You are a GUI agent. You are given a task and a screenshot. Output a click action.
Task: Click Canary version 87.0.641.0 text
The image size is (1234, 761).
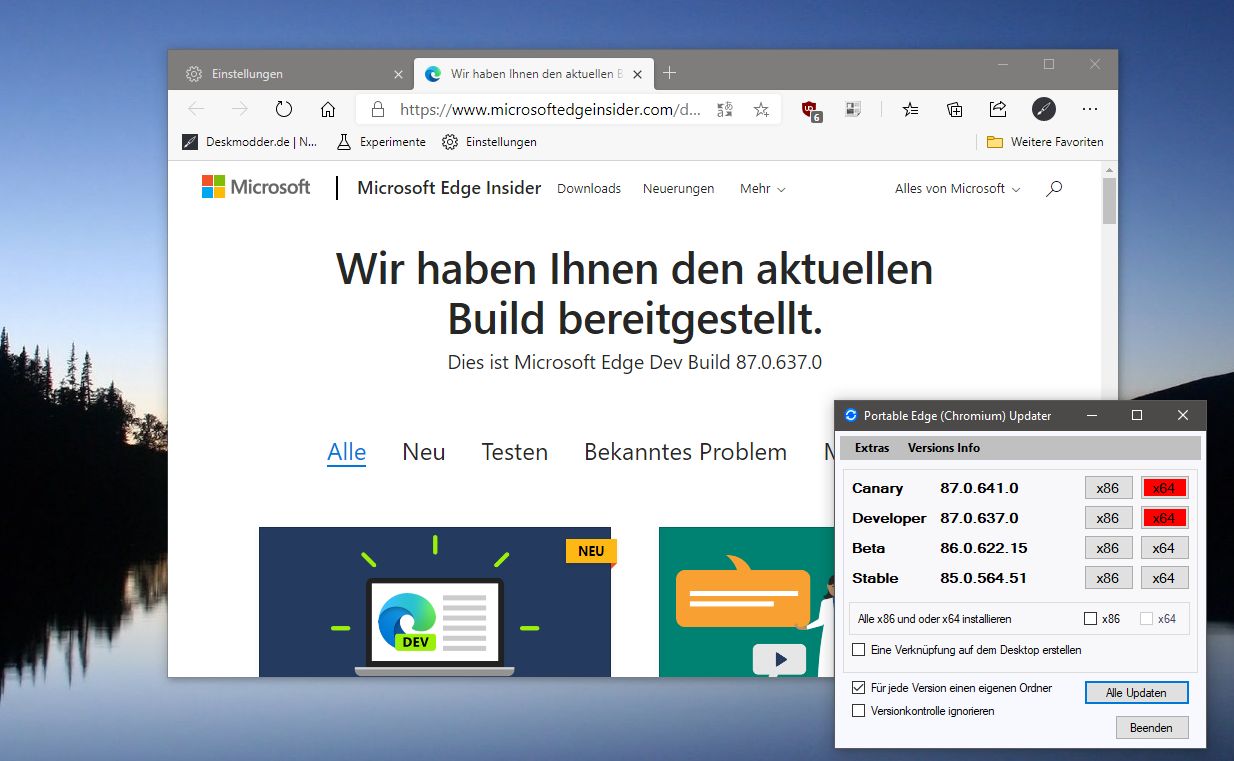979,488
